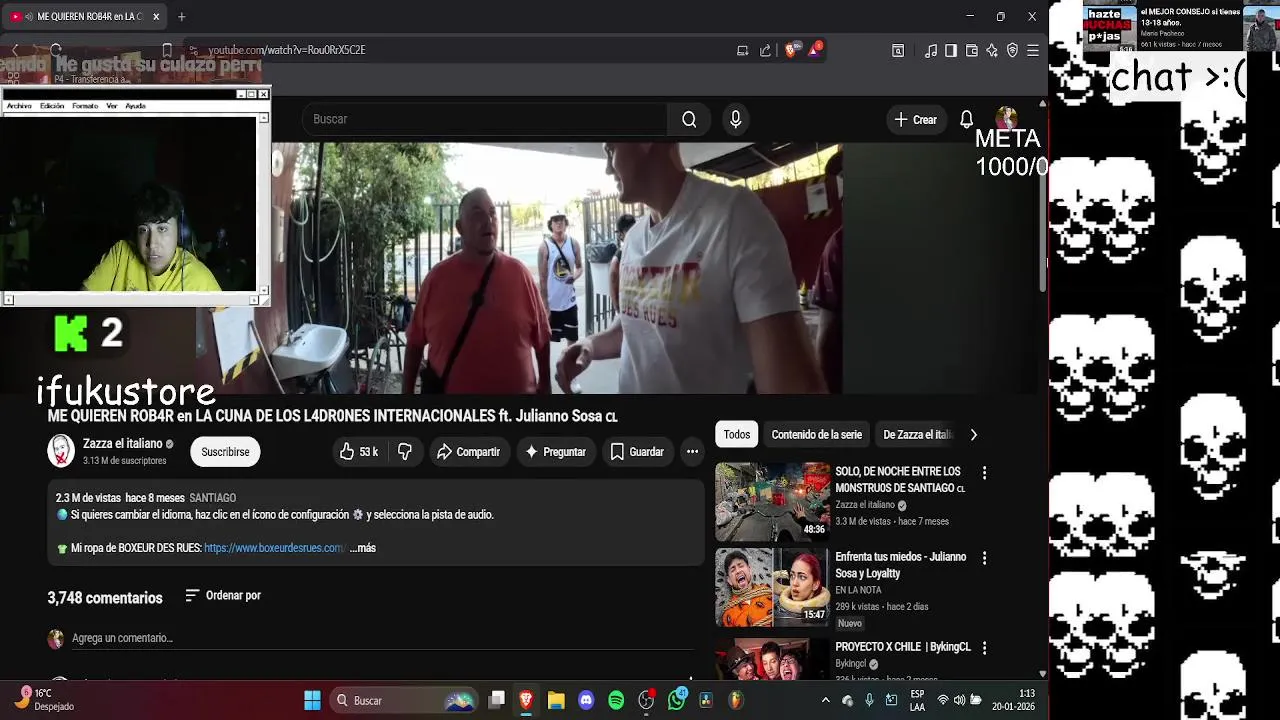Open Ayuda menu in the webcam window
This screenshot has height=720, width=1280.
pos(135,106)
